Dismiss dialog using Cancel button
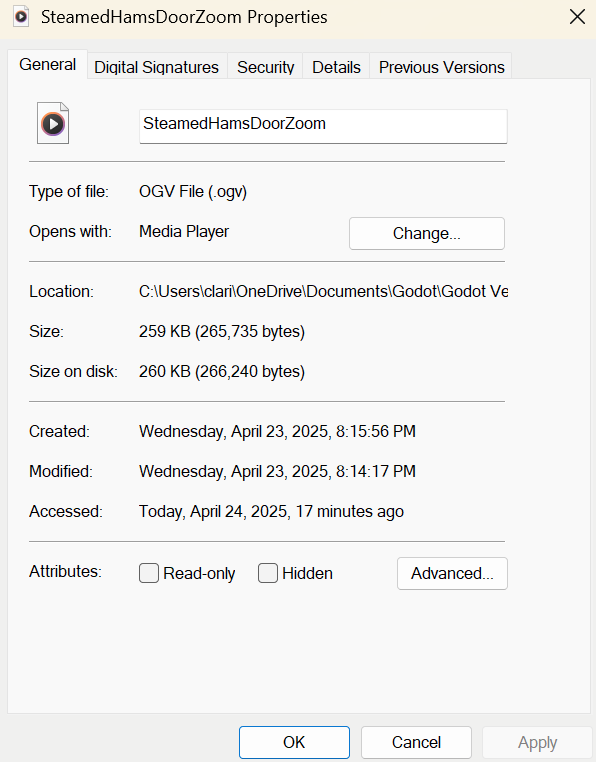 pyautogui.click(x=416, y=742)
